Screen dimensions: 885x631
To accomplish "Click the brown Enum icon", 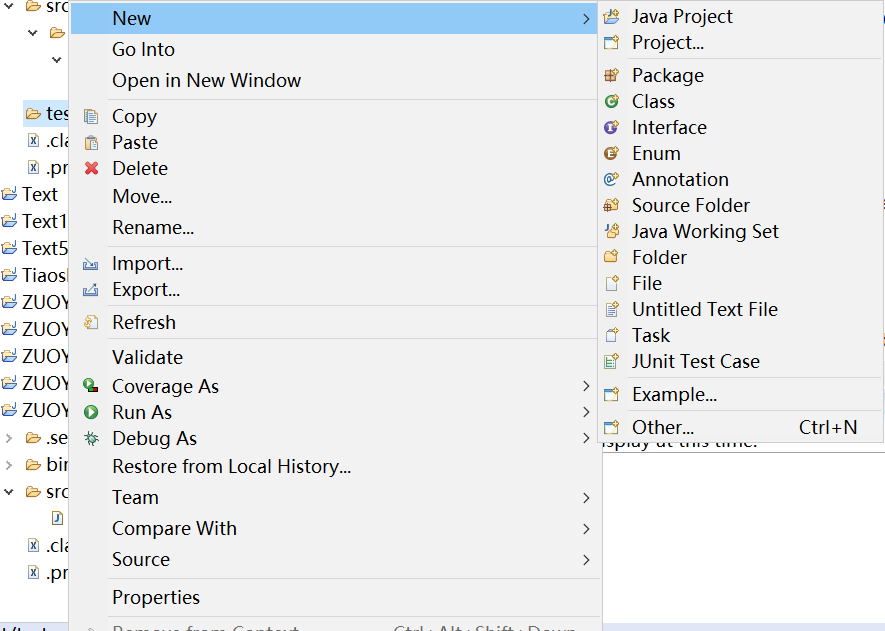I will click(x=611, y=153).
